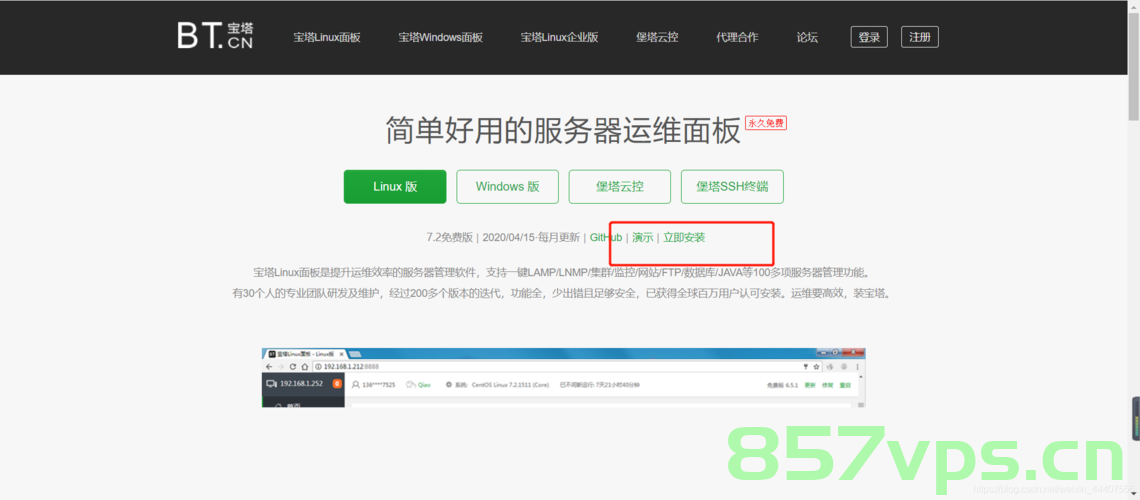The height and width of the screenshot is (500, 1140).
Task: Click the 2020/04/15·每月更新 date text
Action: (531, 238)
